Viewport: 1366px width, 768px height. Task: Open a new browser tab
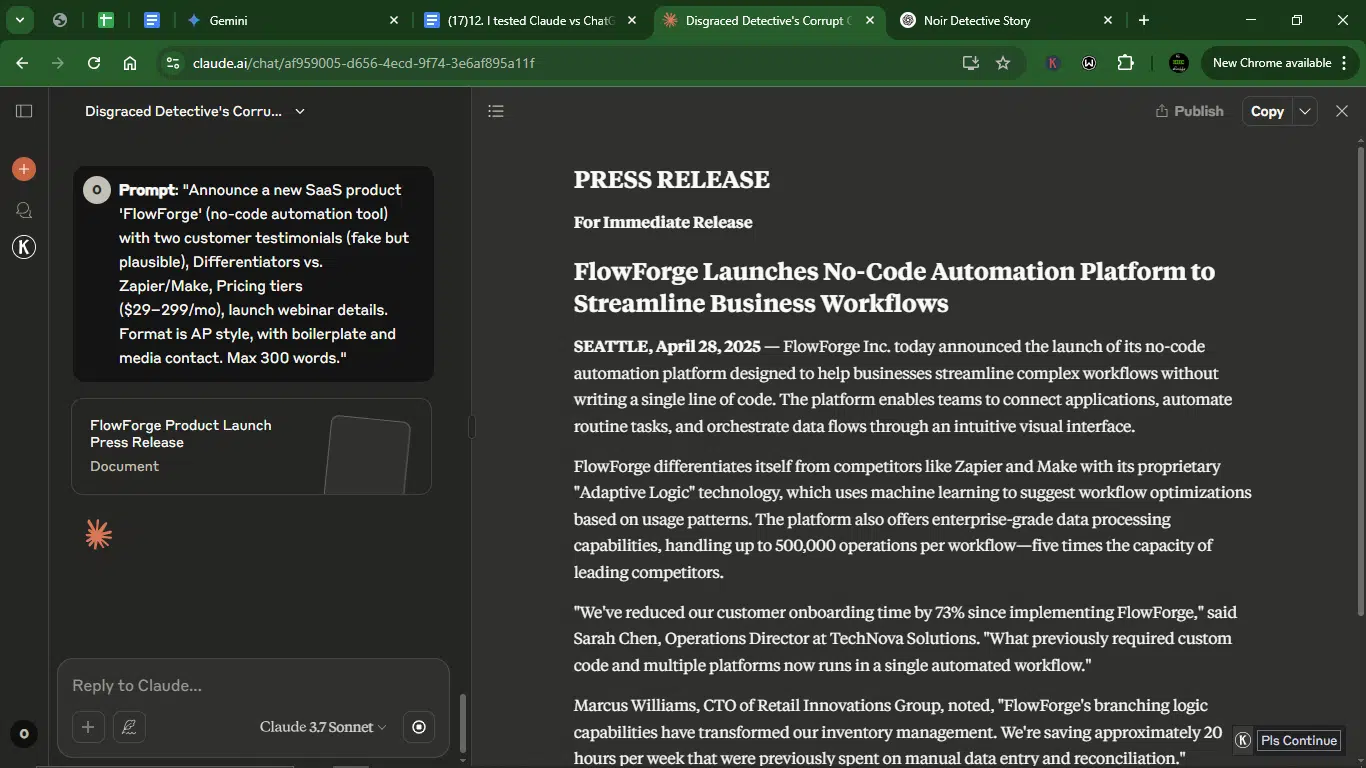[1144, 20]
